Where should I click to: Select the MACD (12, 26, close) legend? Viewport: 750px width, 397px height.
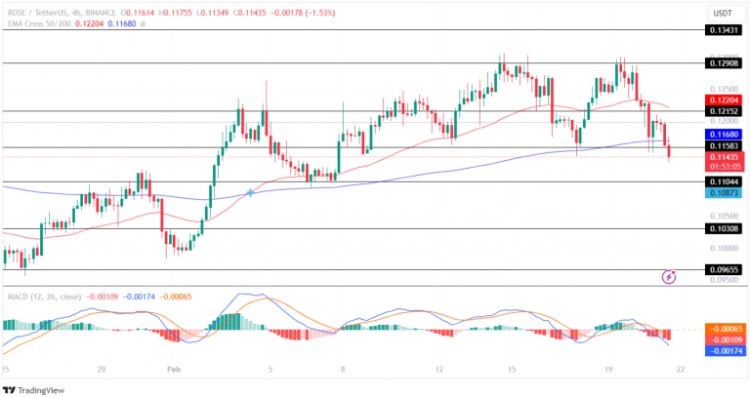click(44, 297)
